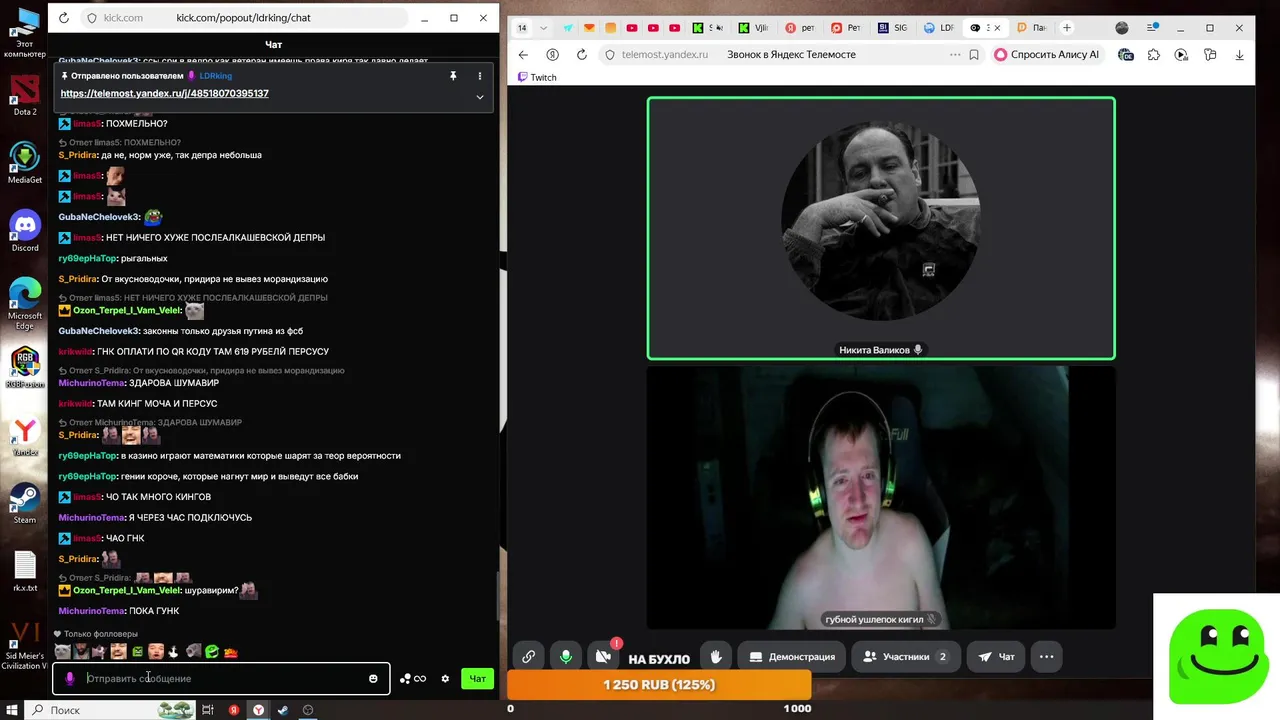Open Telemost Чат panel
Viewport: 1280px width, 720px height.
tap(996, 657)
